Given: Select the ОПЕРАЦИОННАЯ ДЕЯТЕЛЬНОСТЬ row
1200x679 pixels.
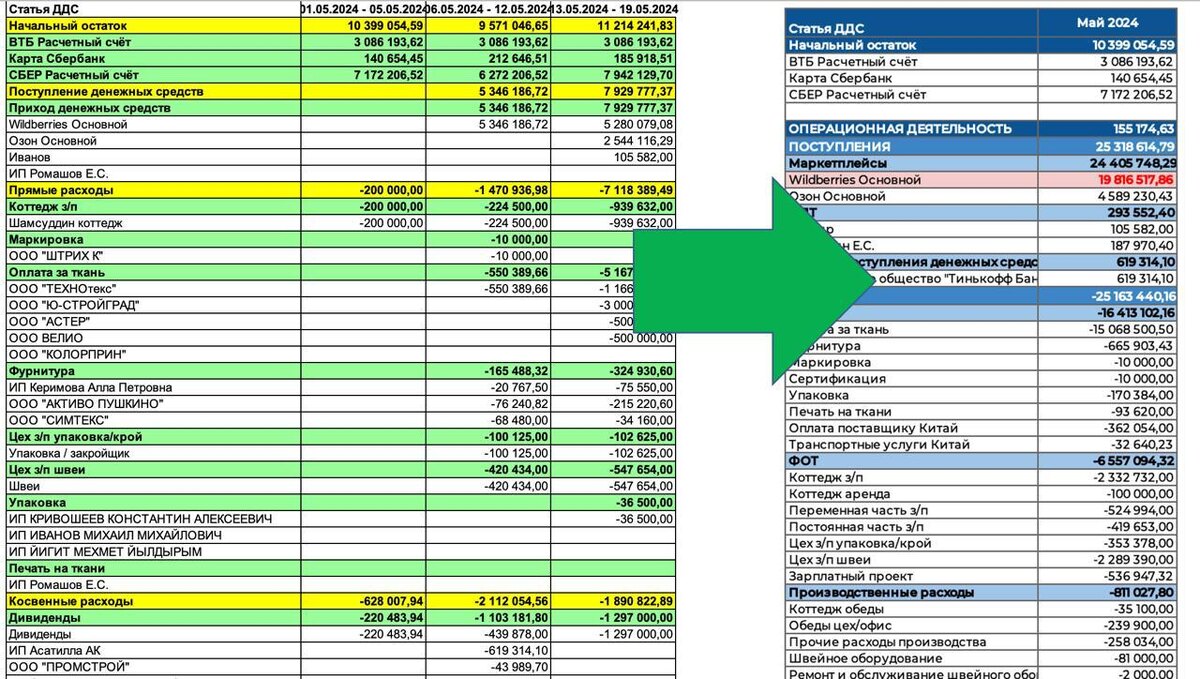Looking at the screenshot, I should (980, 129).
